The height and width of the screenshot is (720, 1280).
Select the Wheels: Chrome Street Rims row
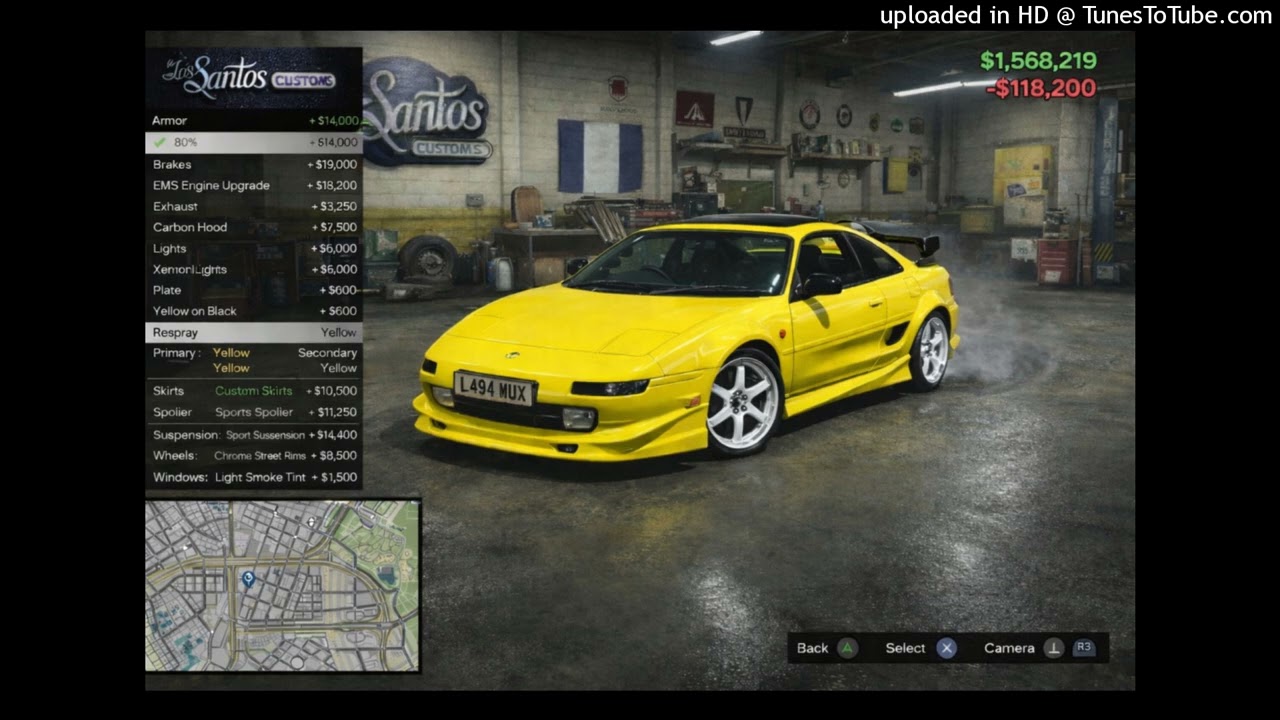point(254,456)
